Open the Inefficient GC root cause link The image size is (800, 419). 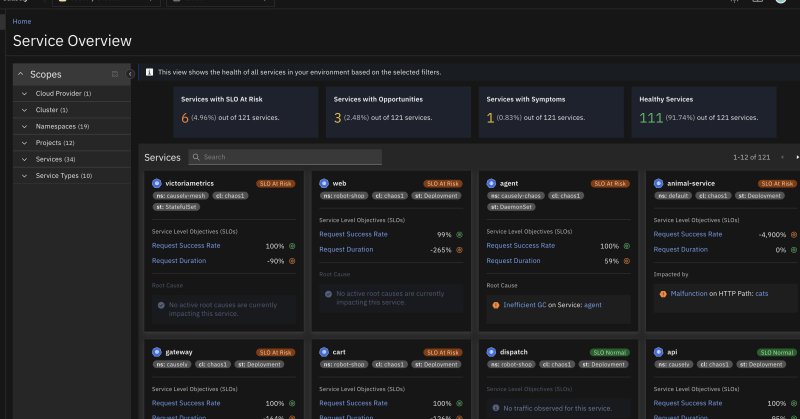[524, 305]
